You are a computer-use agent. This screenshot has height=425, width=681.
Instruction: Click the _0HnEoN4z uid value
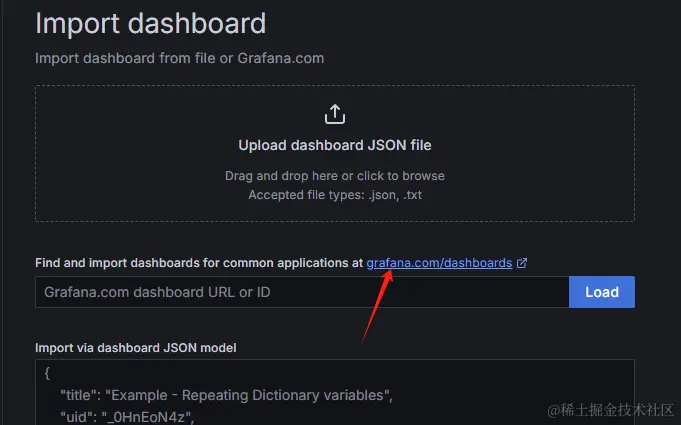pos(146,417)
